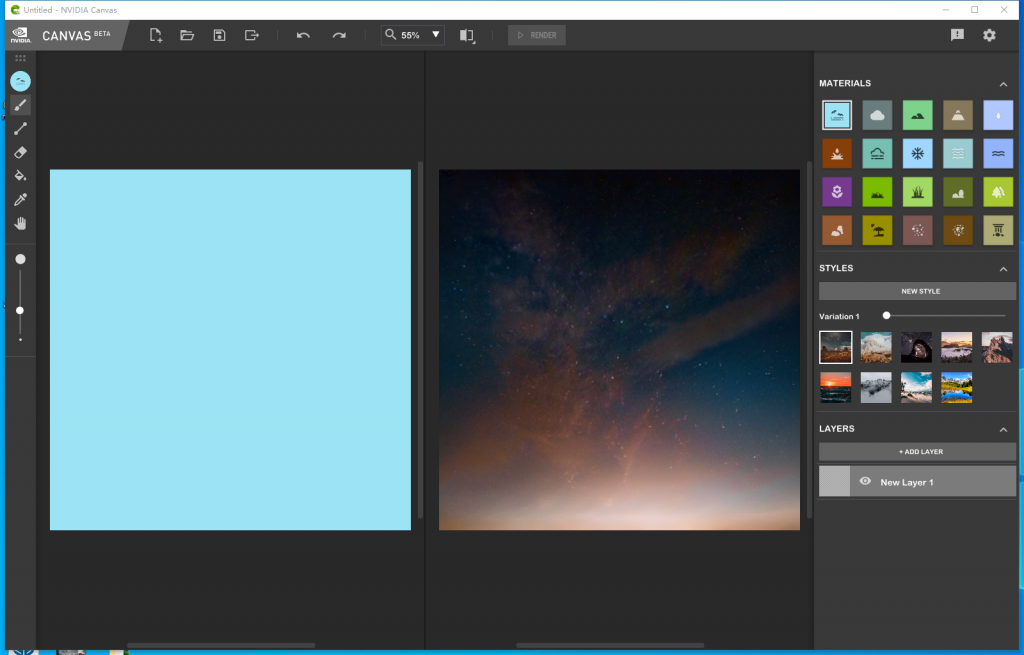The image size is (1024, 655).
Task: Toggle New Layer 1 visibility eye
Action: (865, 481)
